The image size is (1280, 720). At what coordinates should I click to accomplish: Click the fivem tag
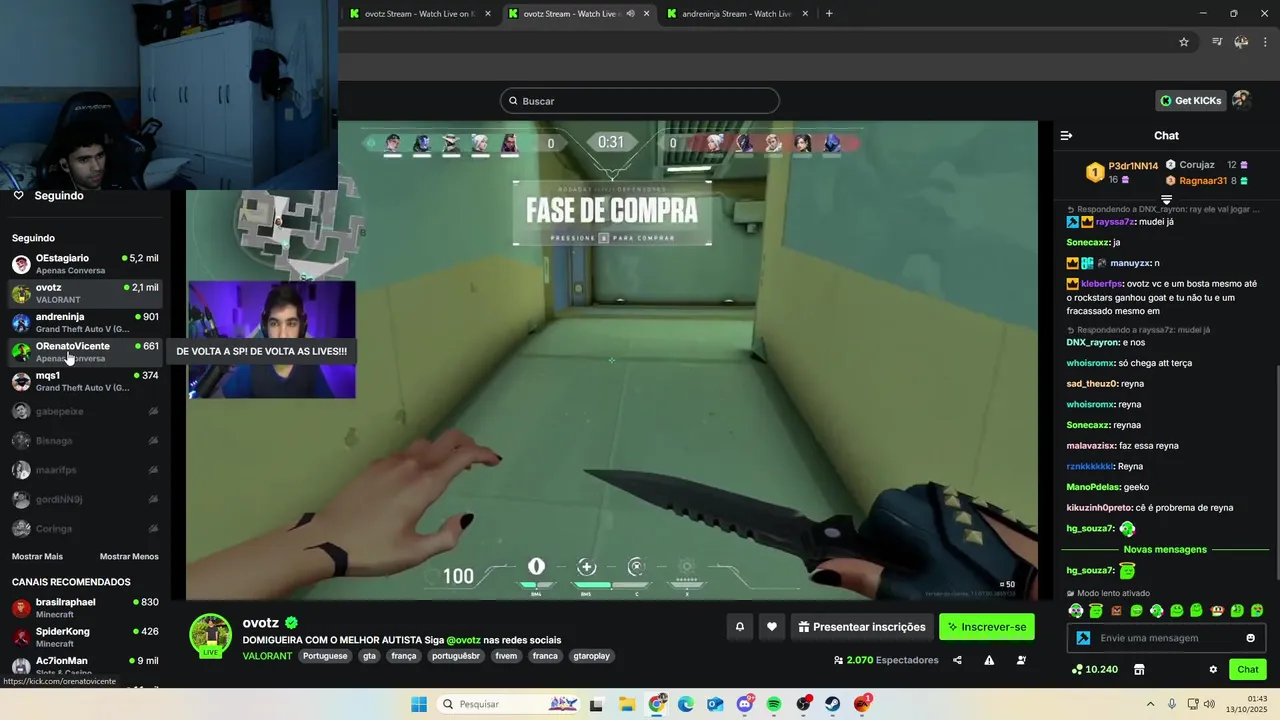click(506, 656)
